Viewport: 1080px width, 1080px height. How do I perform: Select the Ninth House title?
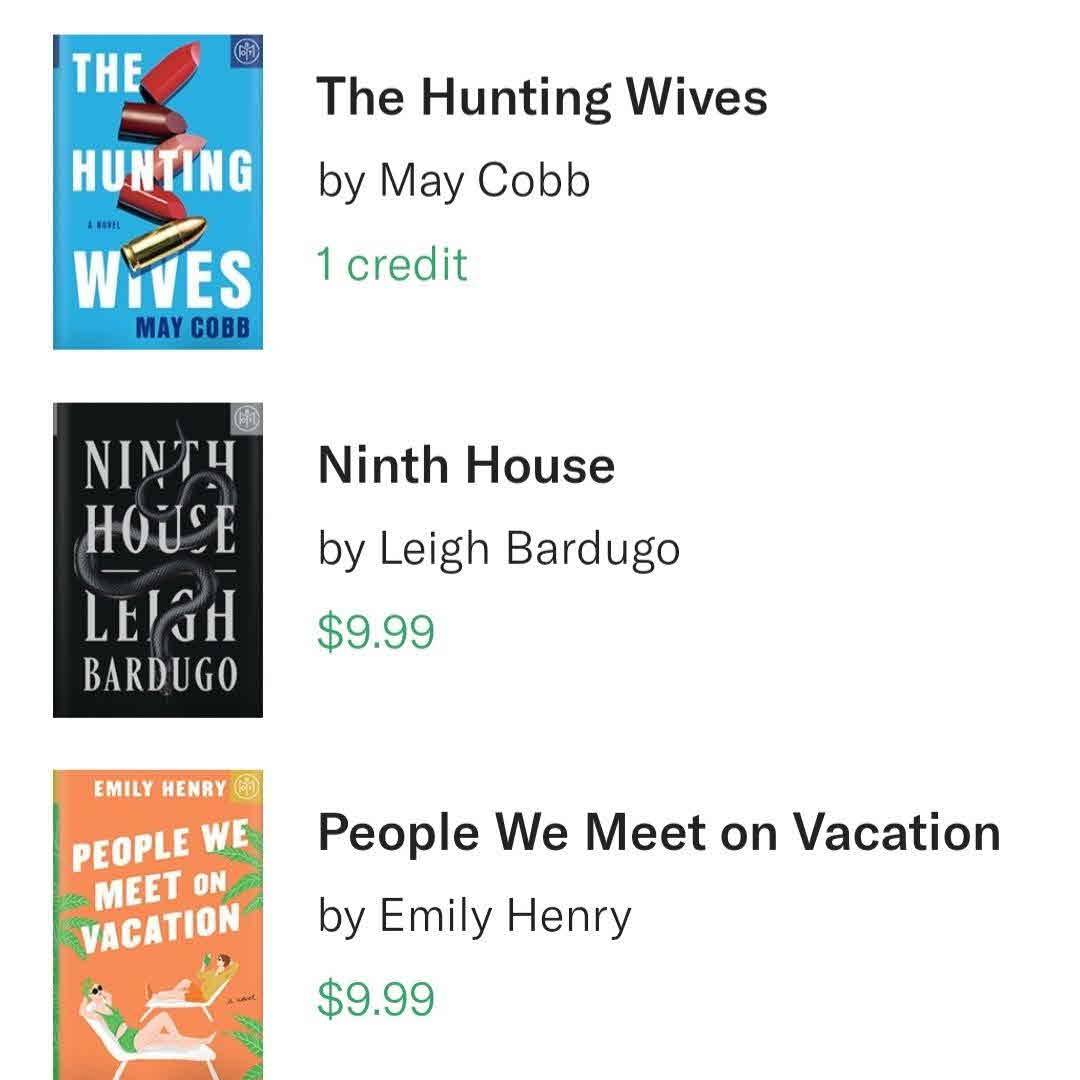click(466, 465)
